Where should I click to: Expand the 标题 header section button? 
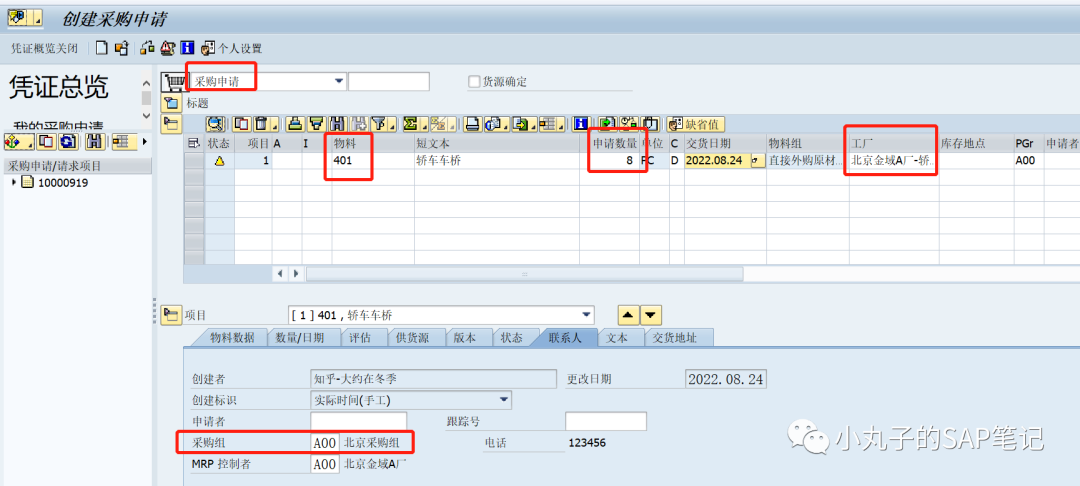(x=170, y=103)
